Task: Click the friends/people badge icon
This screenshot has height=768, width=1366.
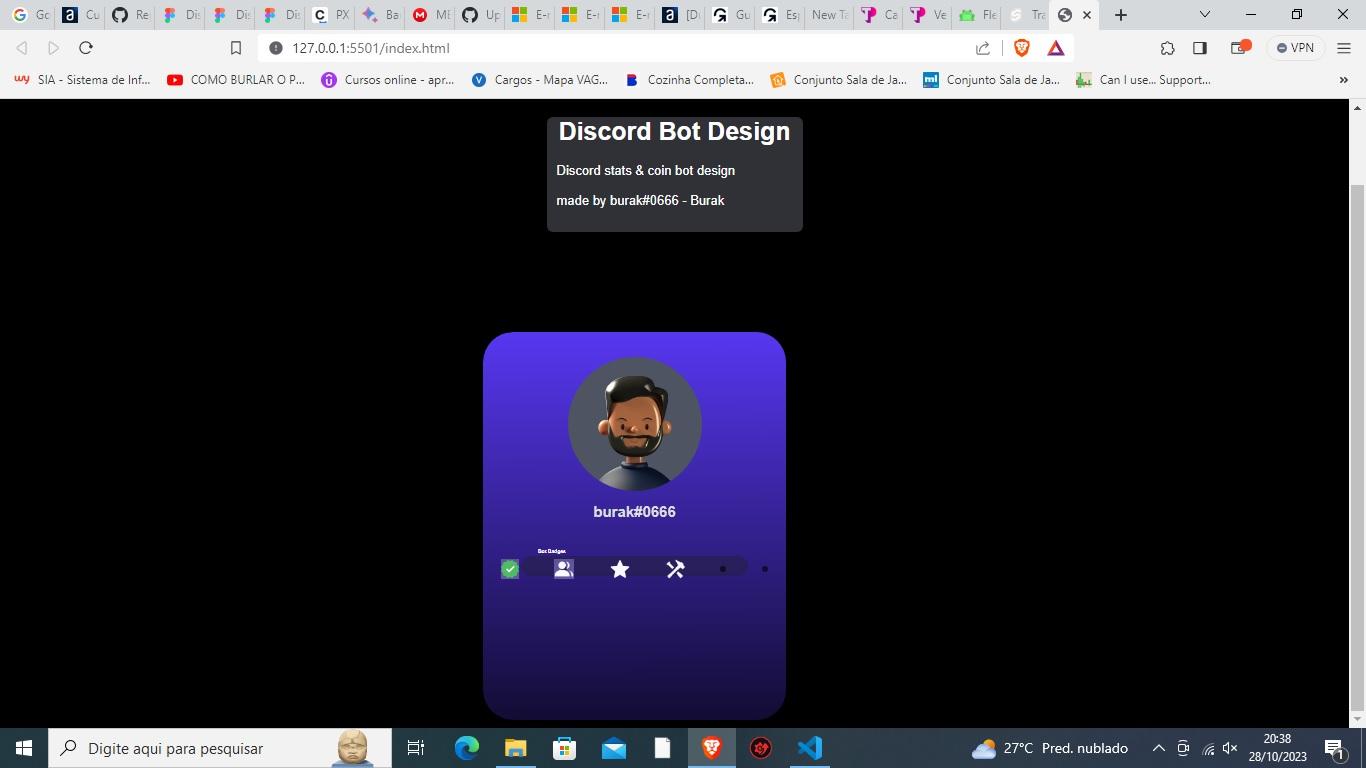Action: pos(564,569)
